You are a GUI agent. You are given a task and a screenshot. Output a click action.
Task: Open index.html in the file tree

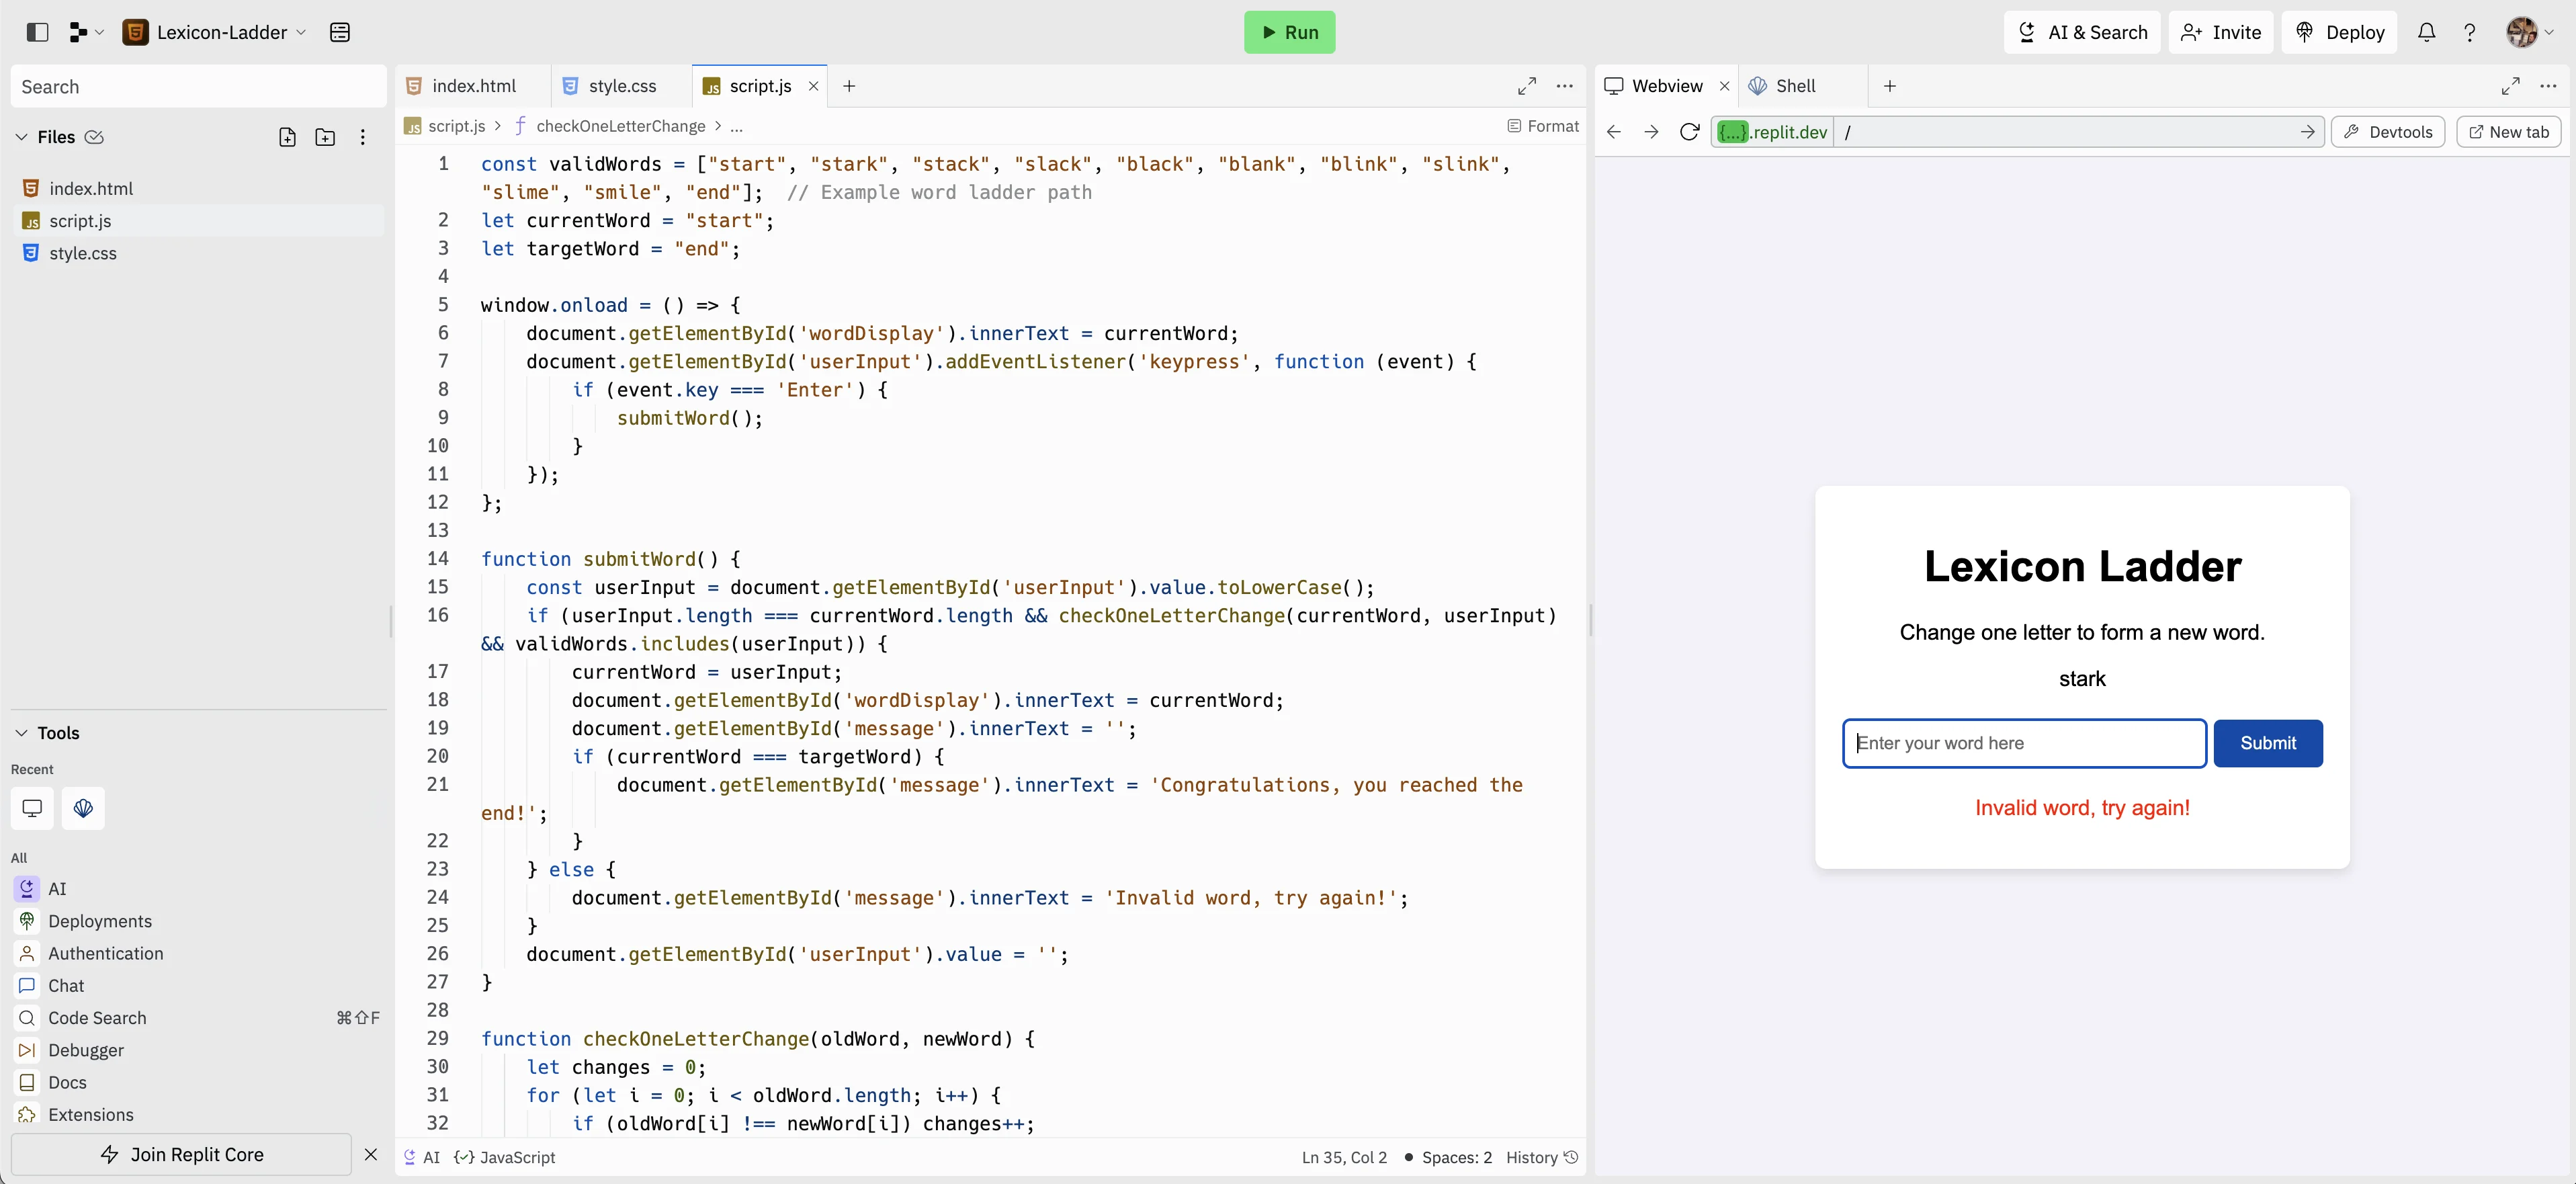(x=91, y=188)
